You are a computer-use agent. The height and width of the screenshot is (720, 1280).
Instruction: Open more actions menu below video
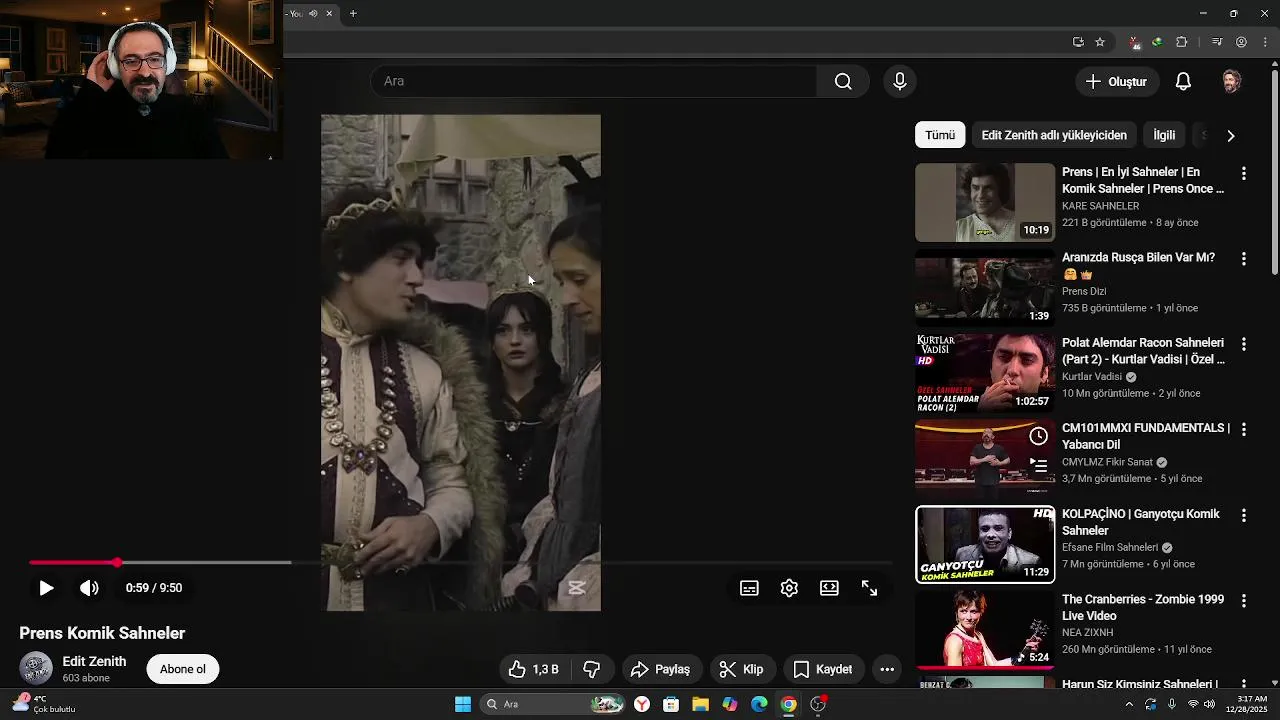pyautogui.click(x=887, y=669)
